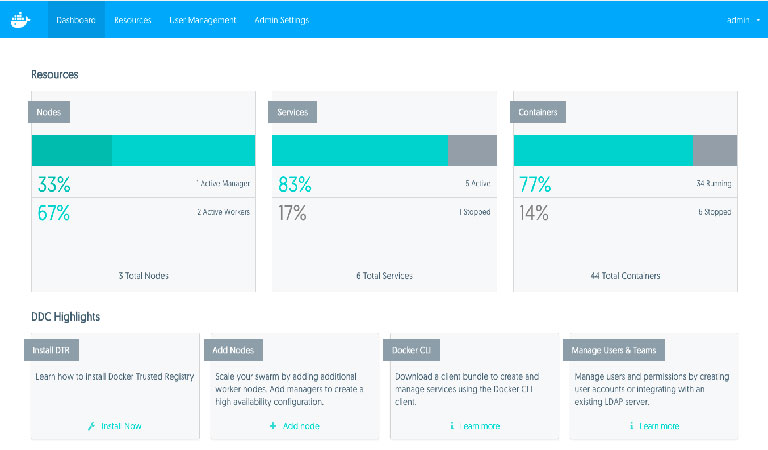
Task: Click '6 Total Services' text
Action: (384, 276)
